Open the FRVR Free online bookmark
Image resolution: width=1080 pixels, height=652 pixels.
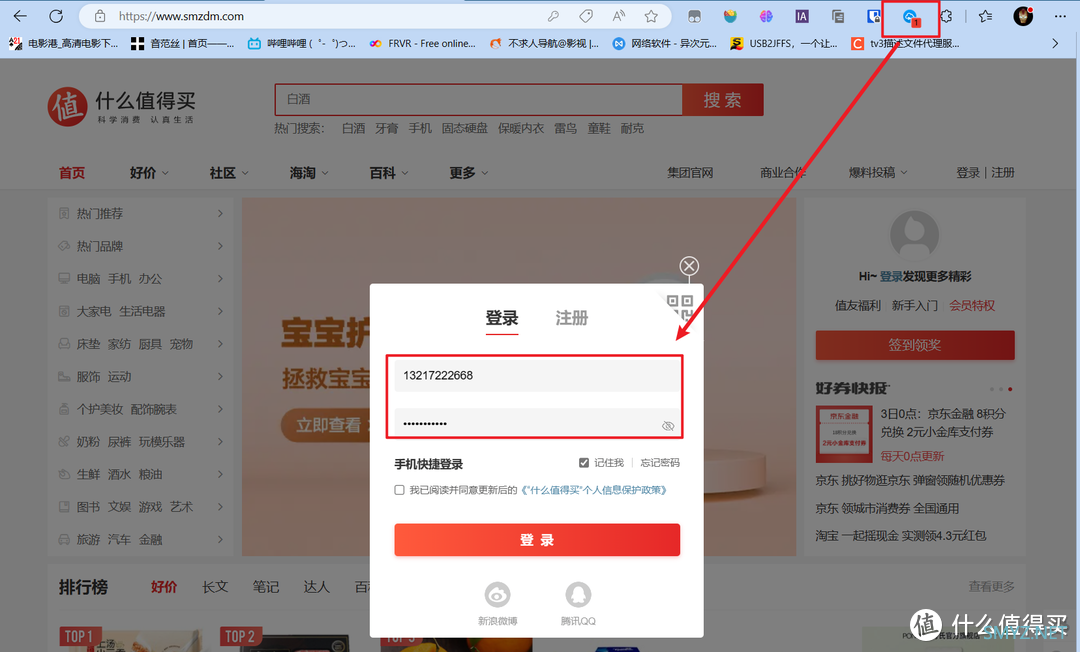[422, 43]
